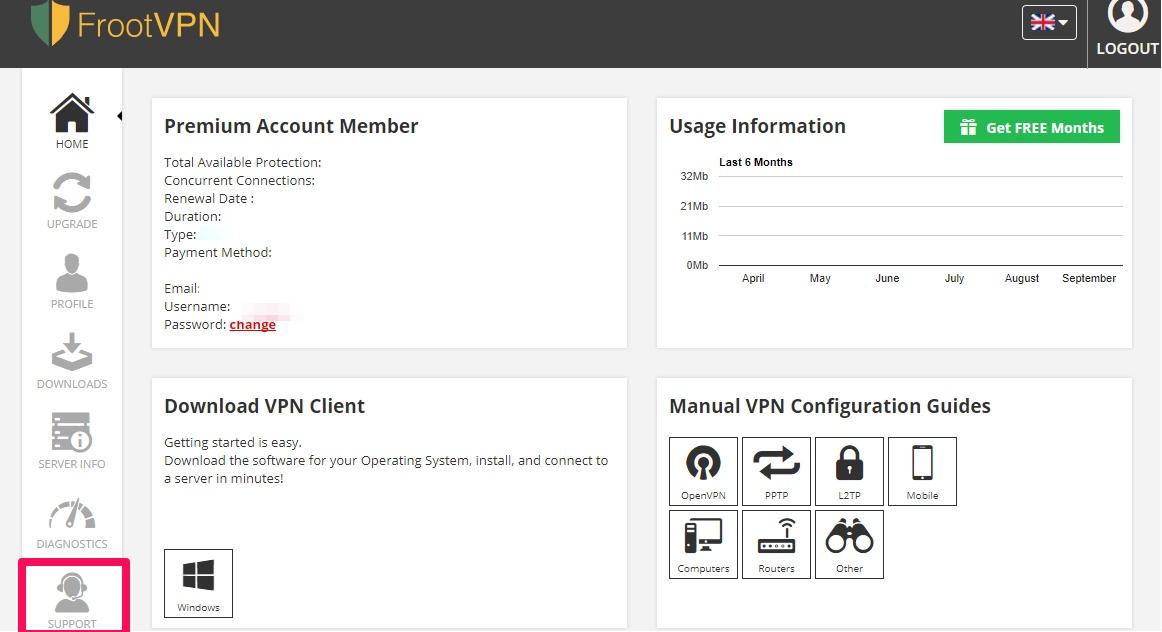
Task: Click the Duration label
Action: tap(193, 216)
